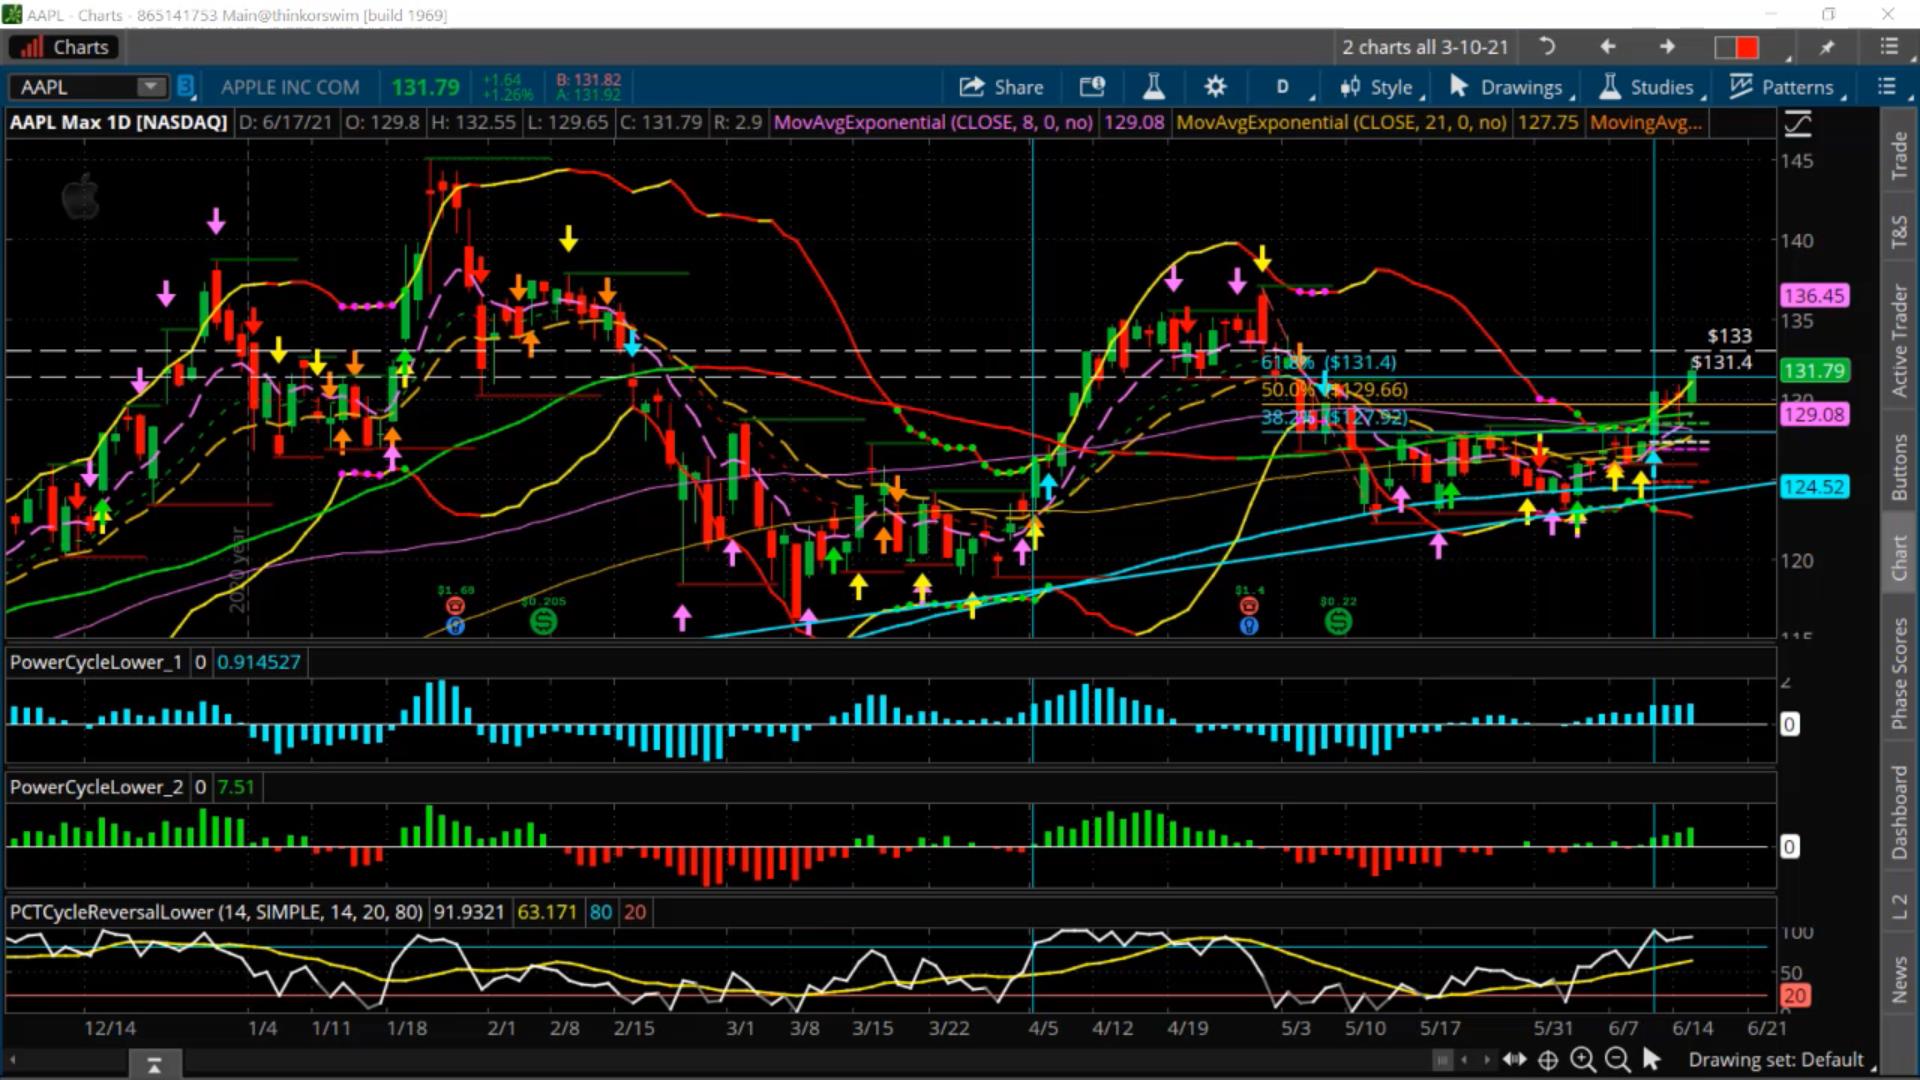This screenshot has height=1080, width=1920.
Task: Click the left blue lightbulb event icon
Action: [x=455, y=626]
